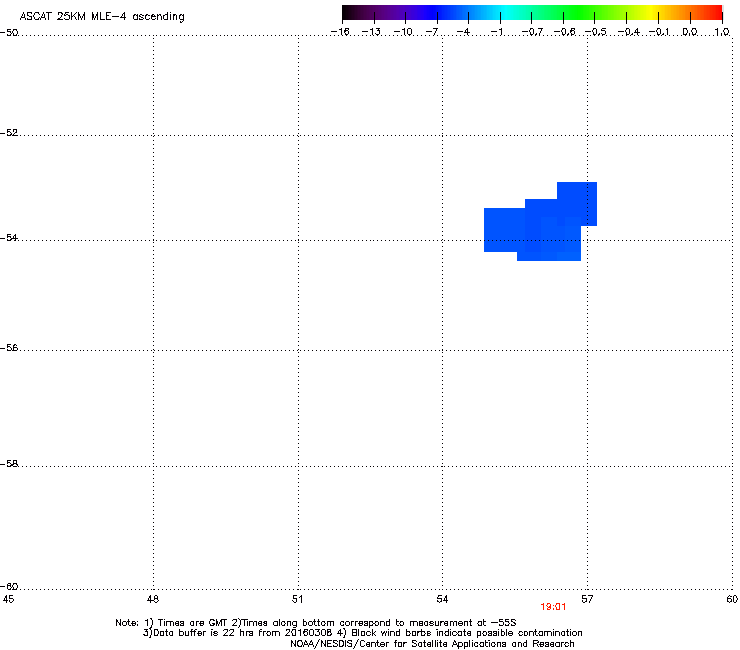Click the -10 color bar label
The height and width of the screenshot is (650, 740).
[403, 32]
